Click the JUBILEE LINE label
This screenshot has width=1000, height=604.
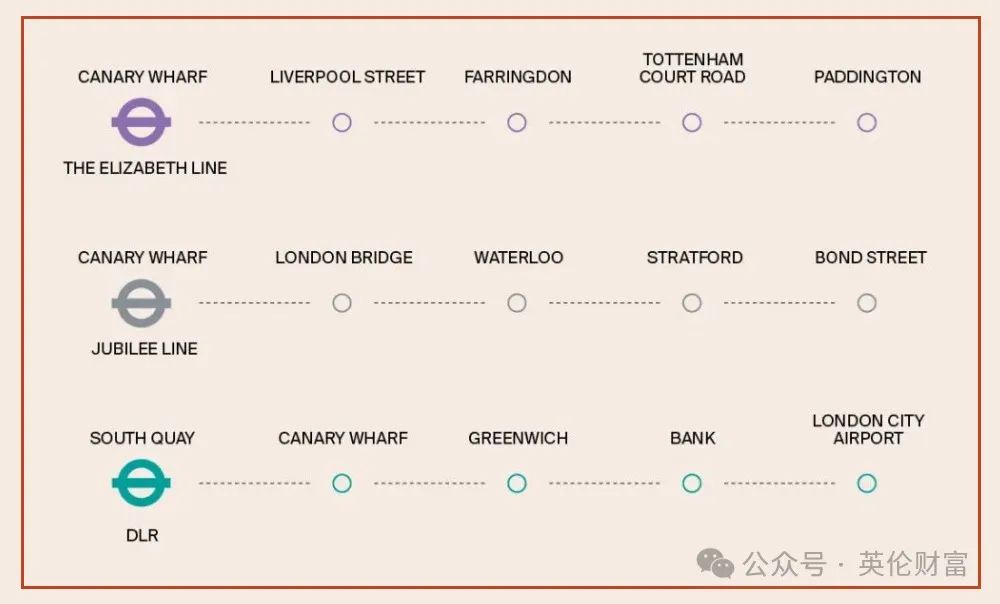(144, 348)
